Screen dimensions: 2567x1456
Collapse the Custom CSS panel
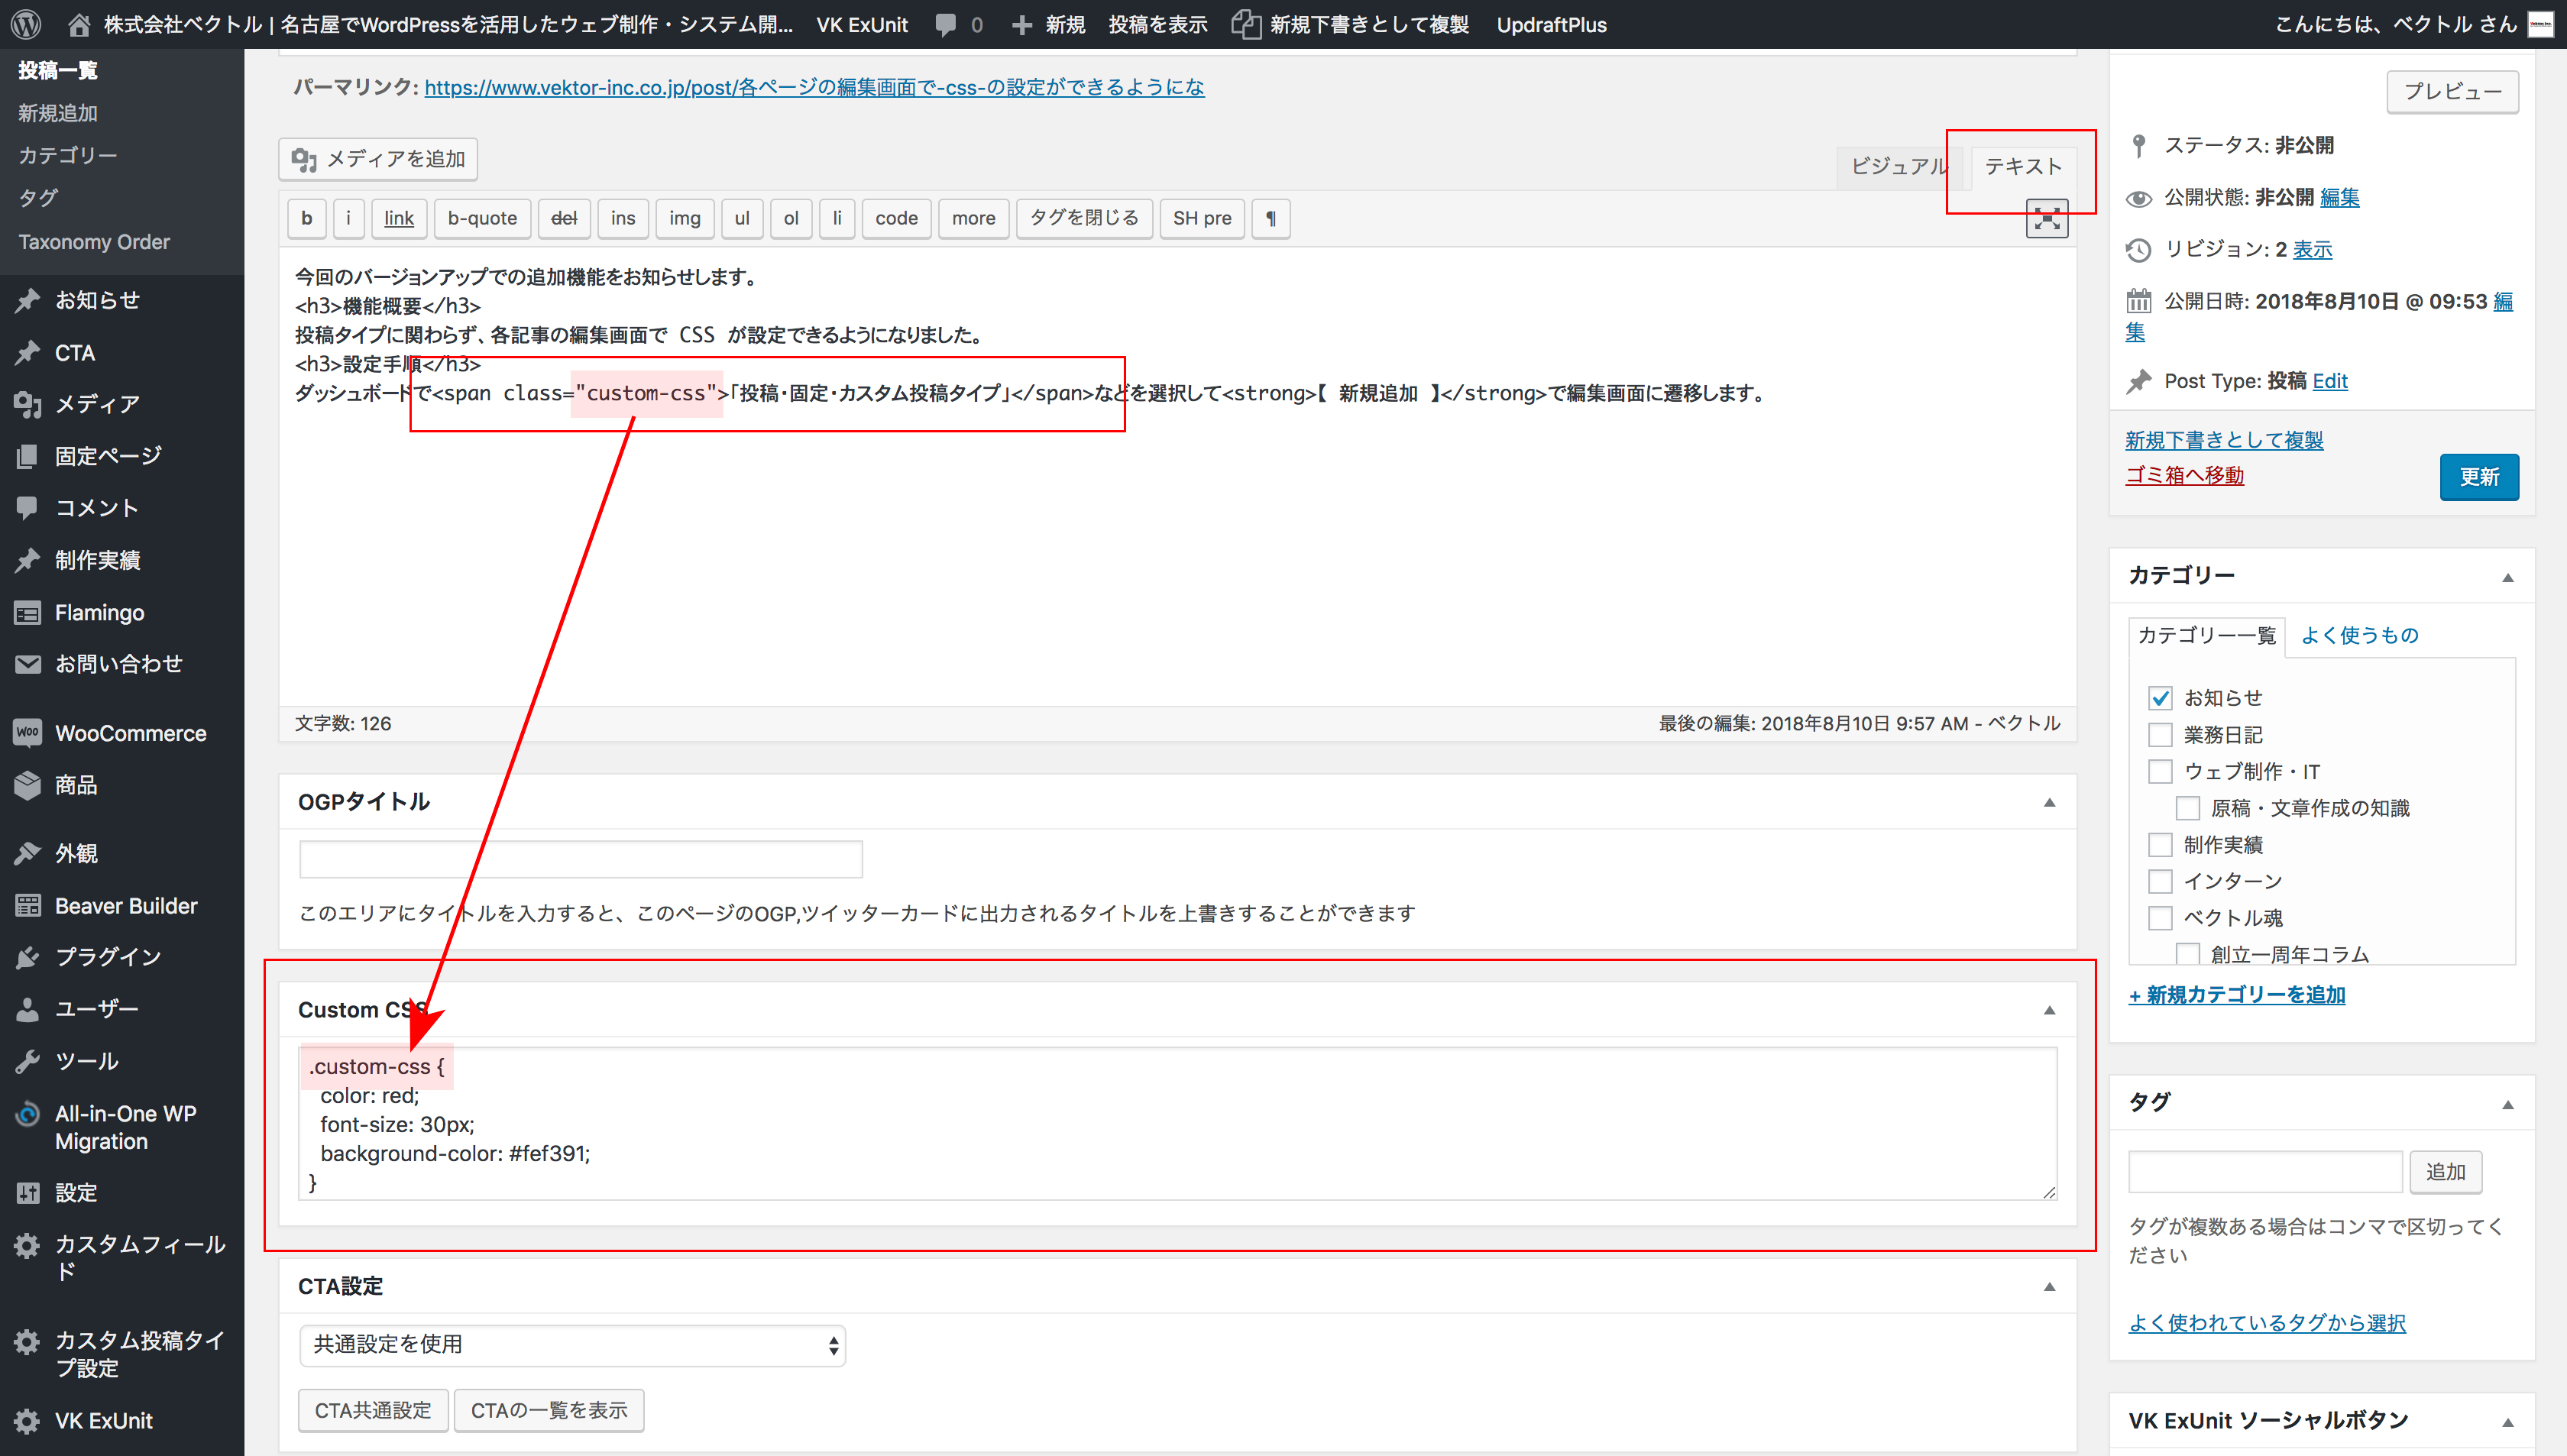(x=2049, y=1010)
